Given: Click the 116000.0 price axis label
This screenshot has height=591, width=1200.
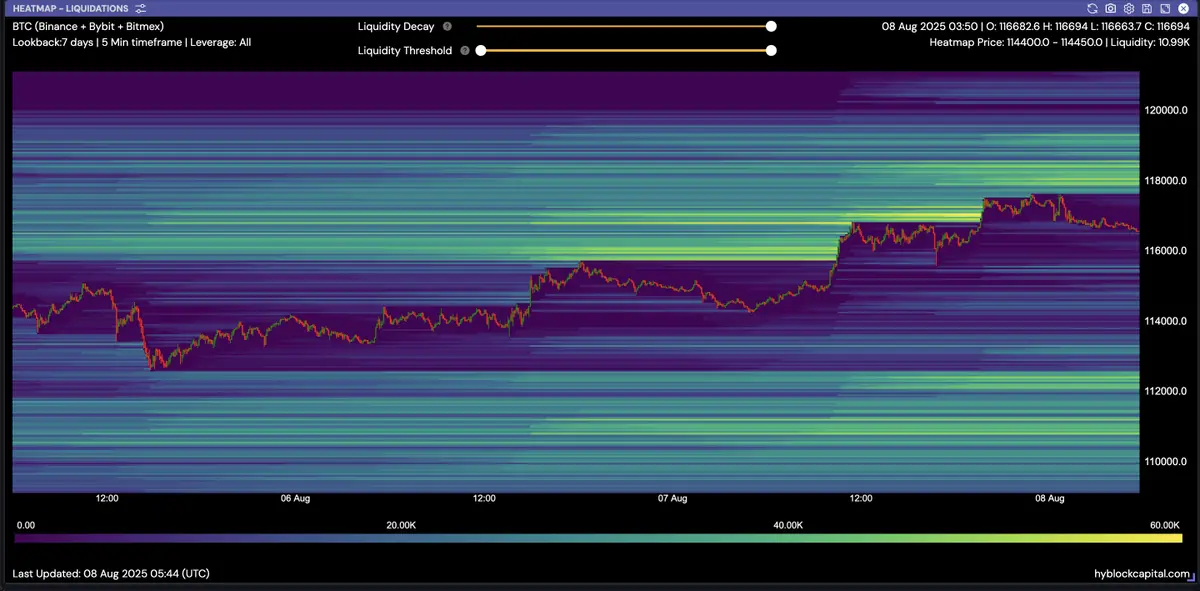Looking at the screenshot, I should (x=1165, y=251).
